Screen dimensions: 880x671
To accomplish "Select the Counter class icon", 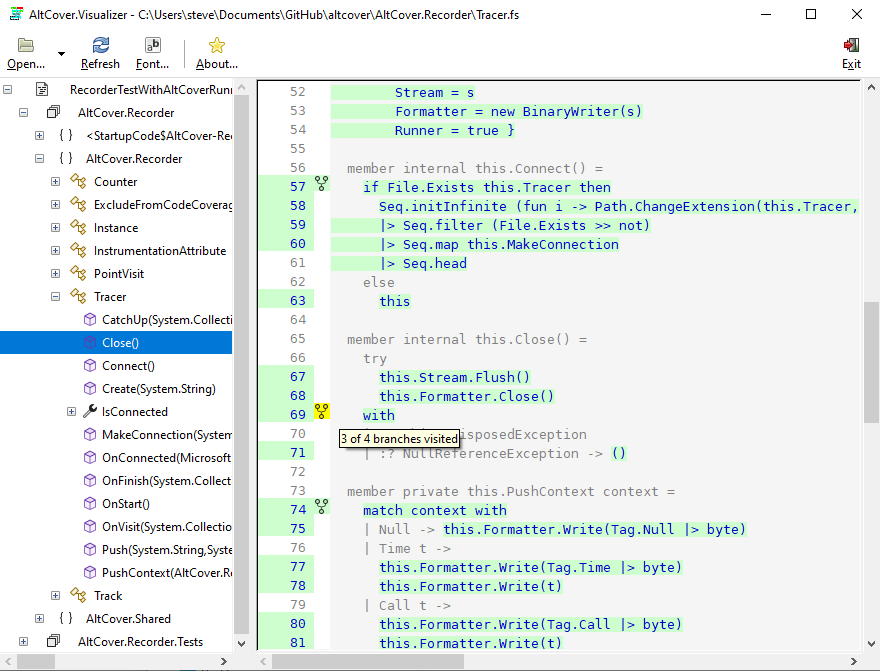I will [x=78, y=181].
